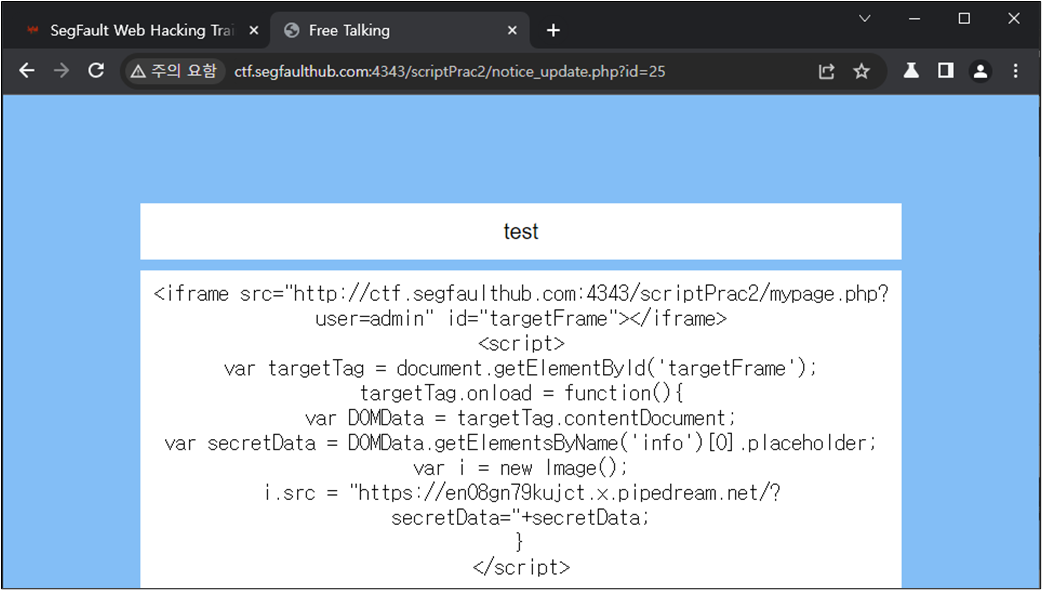Share this page icon in address bar

[x=826, y=71]
